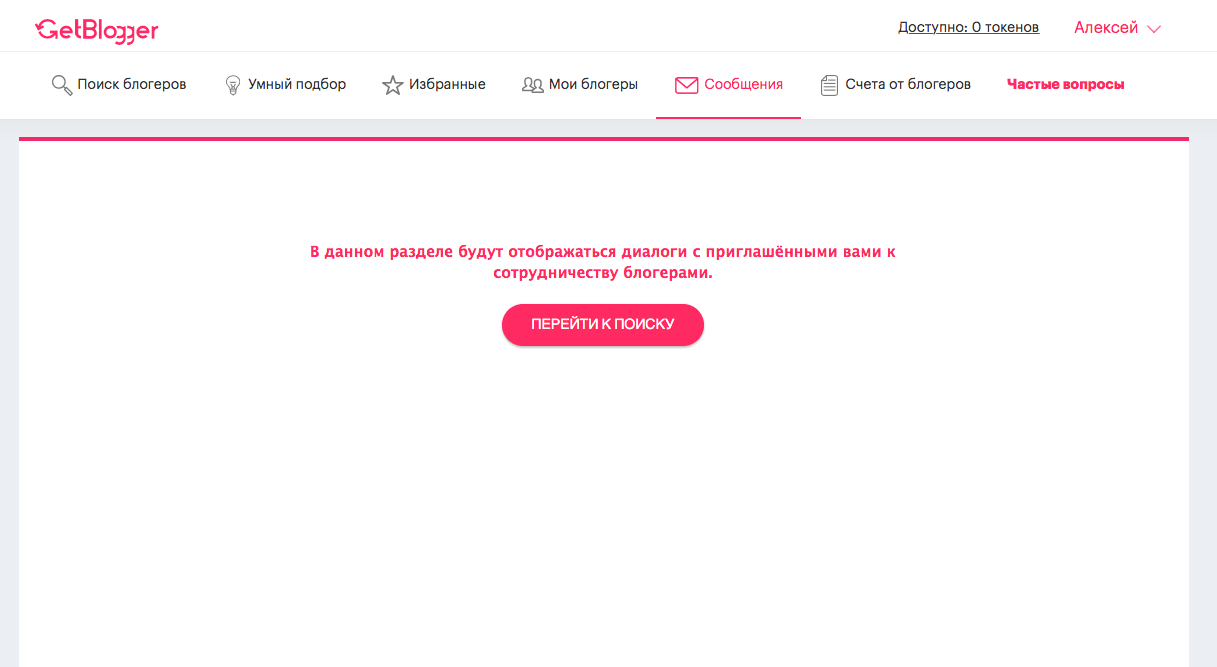
Task: Click the pink bar atop the content panel
Action: (603, 139)
